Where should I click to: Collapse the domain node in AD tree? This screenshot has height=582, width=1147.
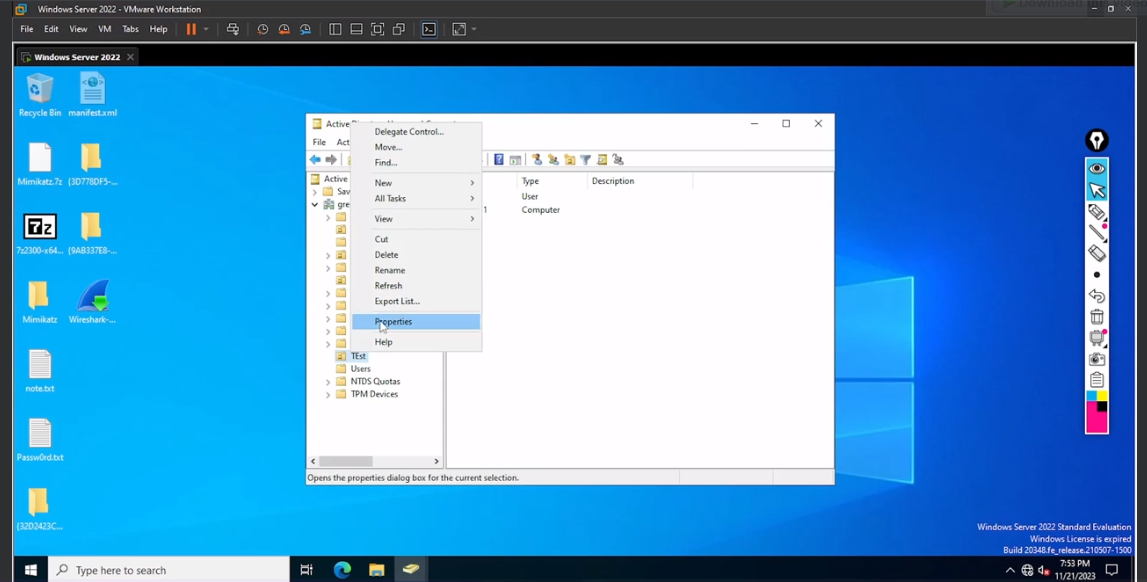coord(315,205)
